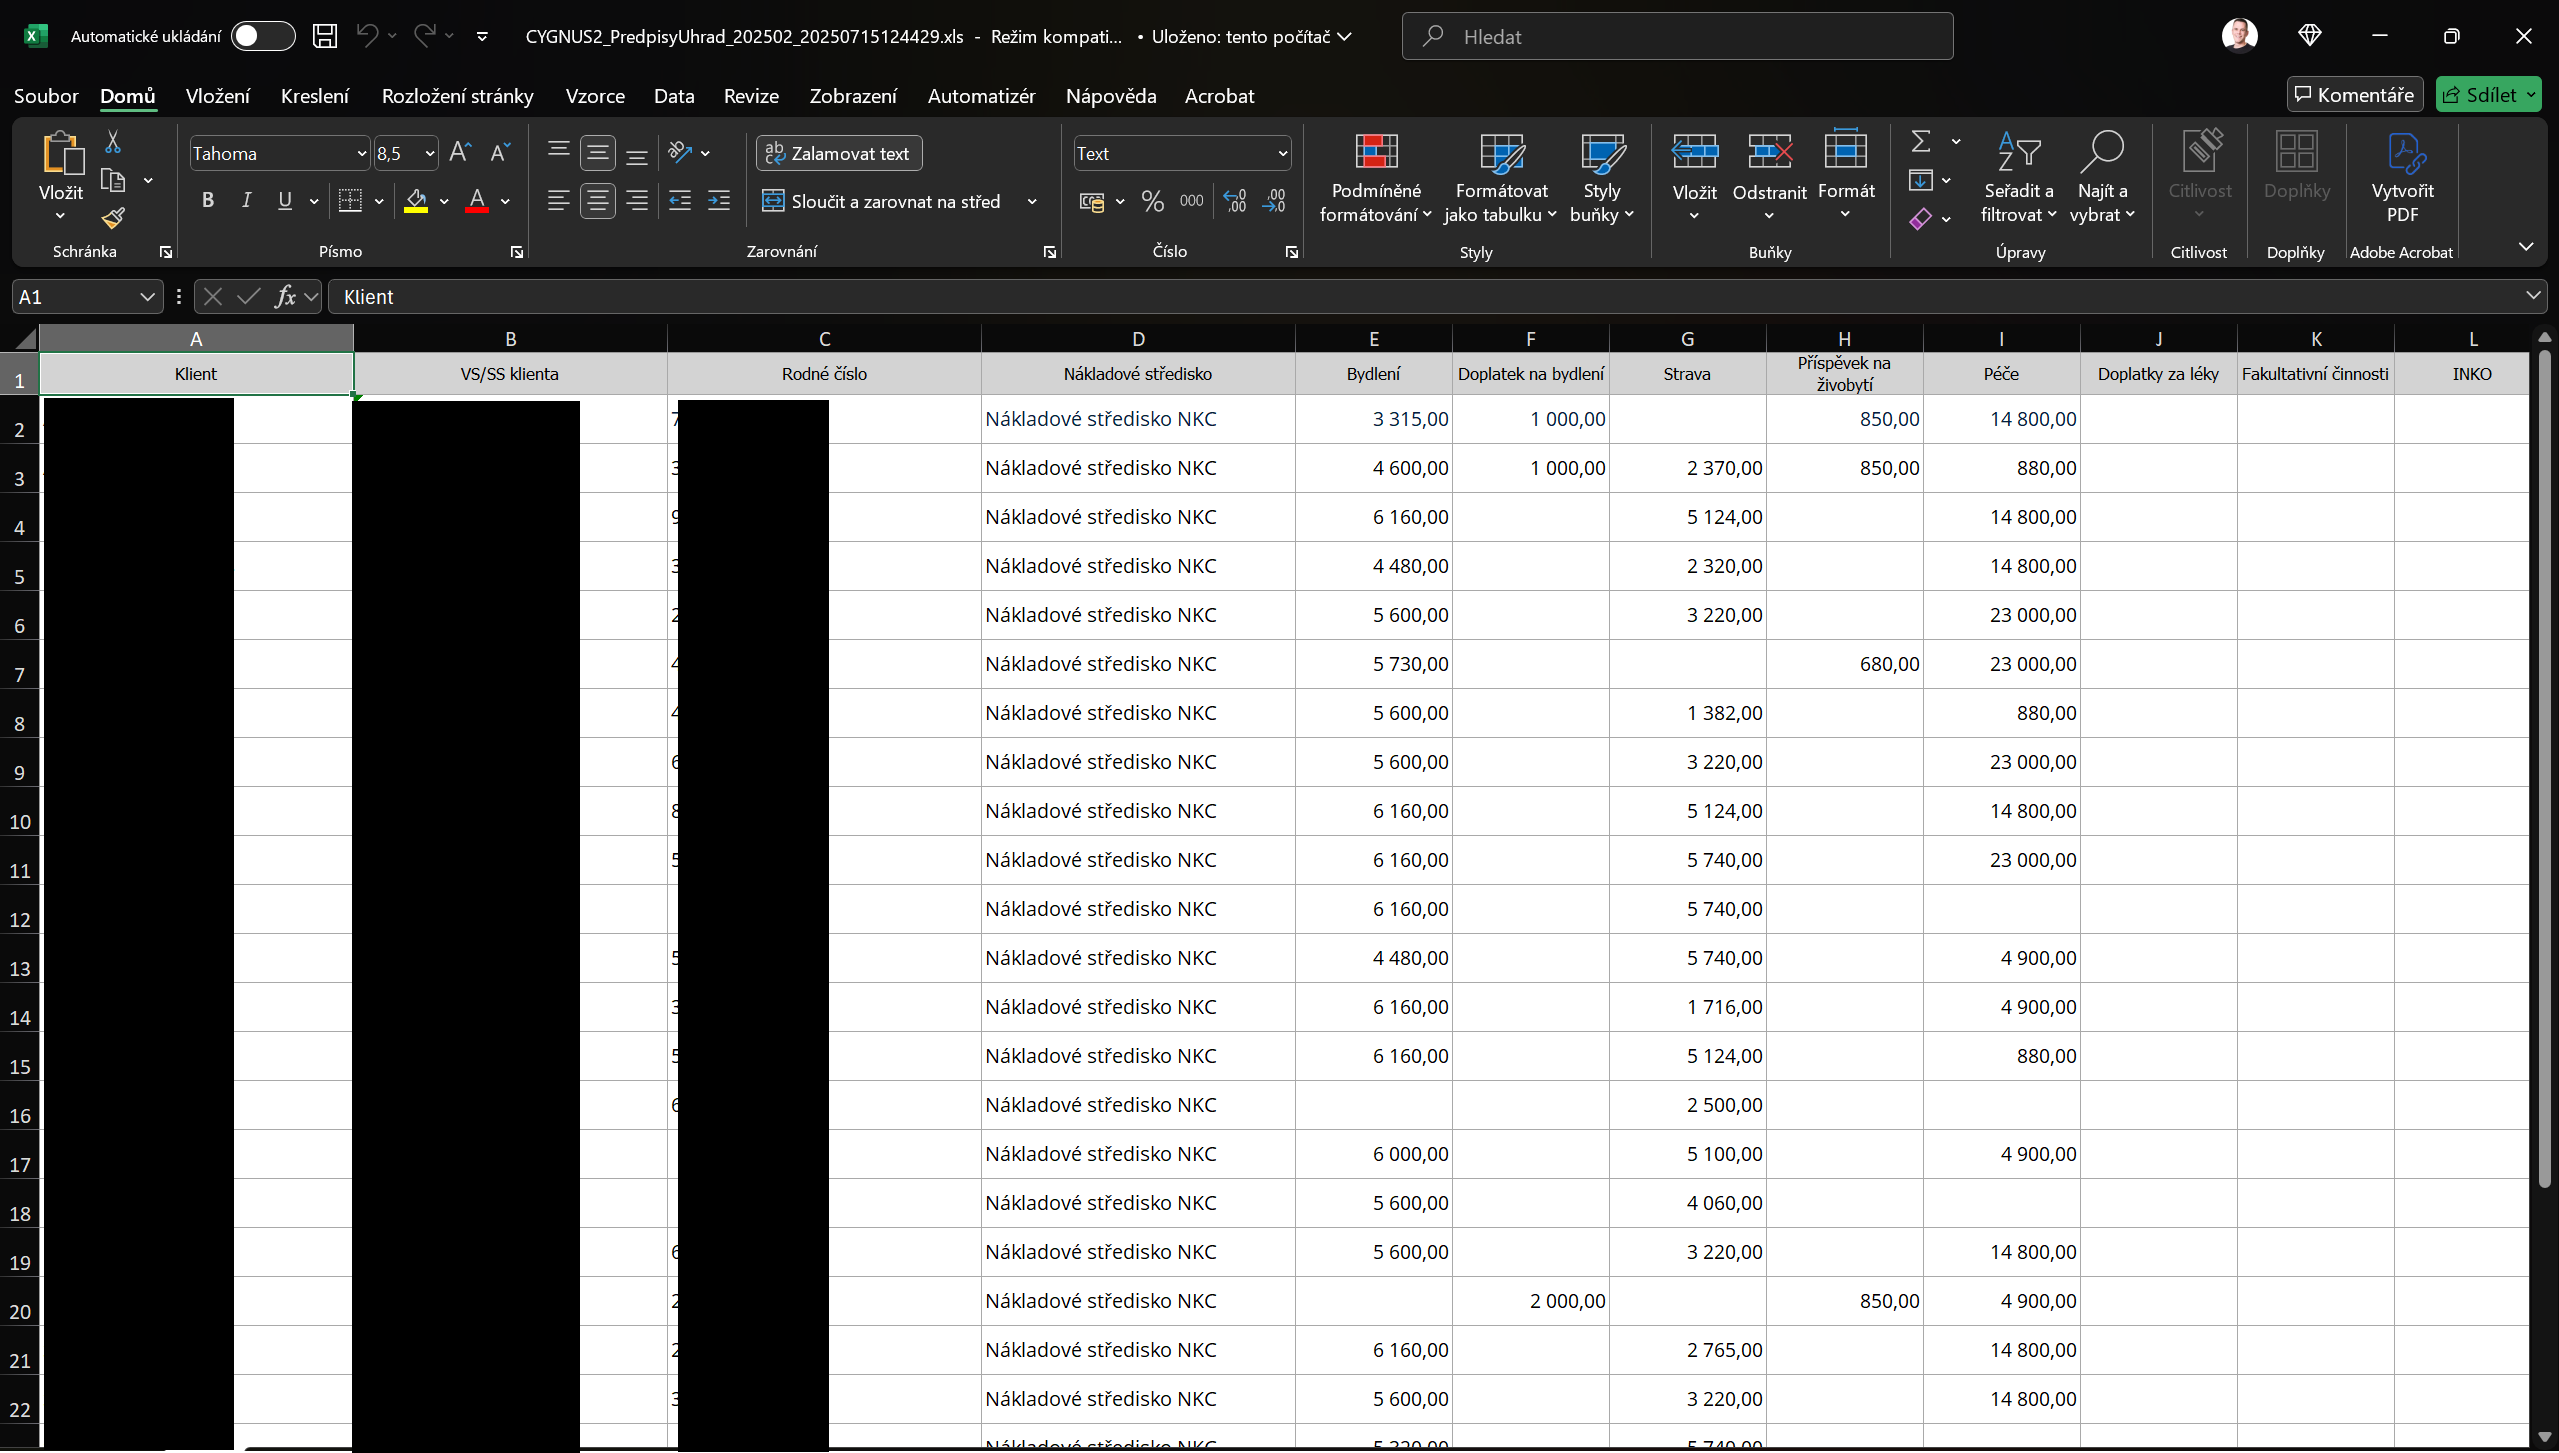The width and height of the screenshot is (2559, 1453).
Task: Toggle the Automatické ukládání switch
Action: [x=262, y=36]
